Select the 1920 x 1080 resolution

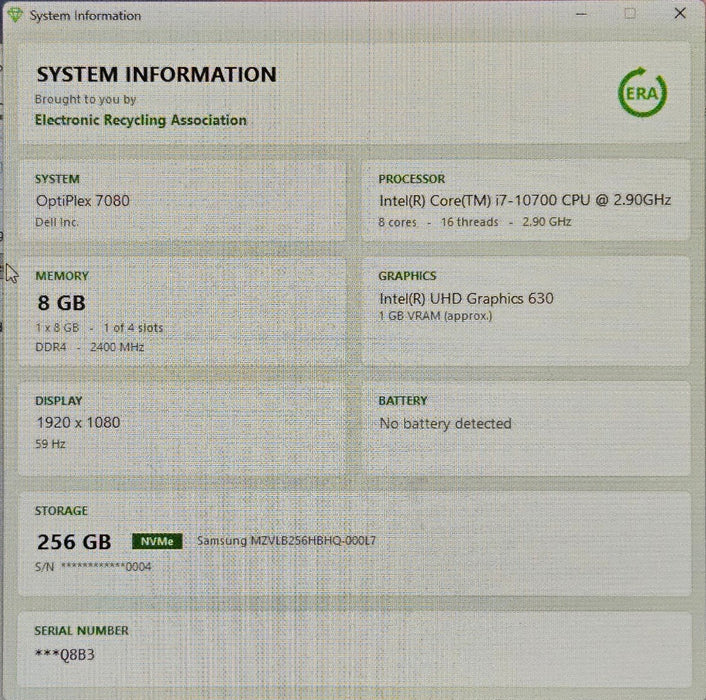click(x=78, y=422)
